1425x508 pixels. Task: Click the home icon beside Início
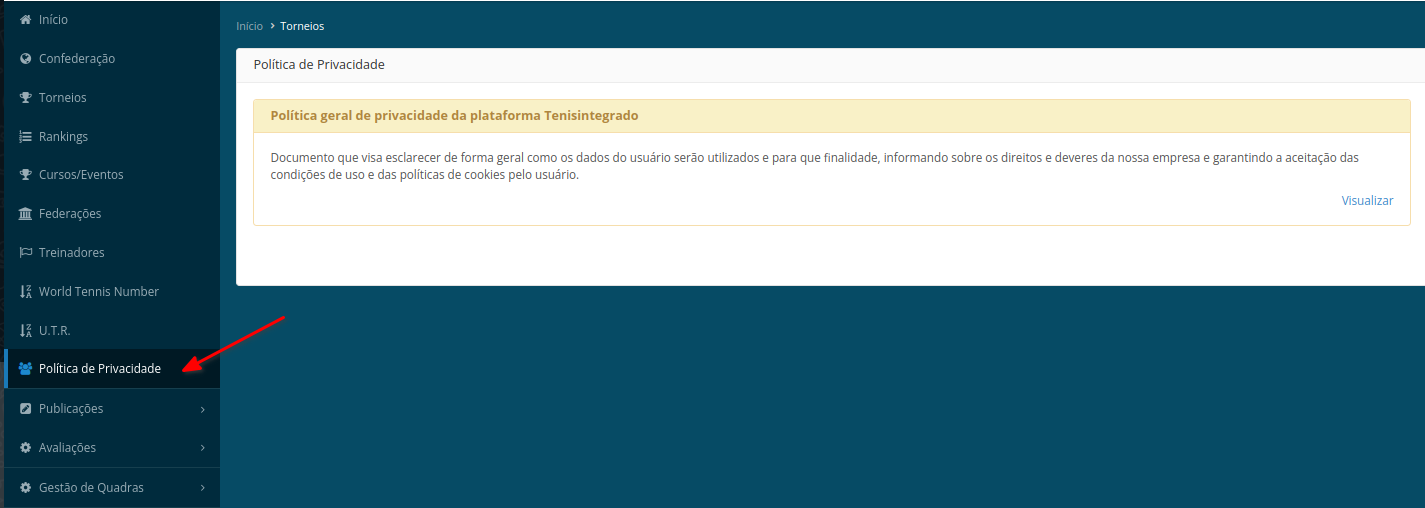click(x=26, y=20)
